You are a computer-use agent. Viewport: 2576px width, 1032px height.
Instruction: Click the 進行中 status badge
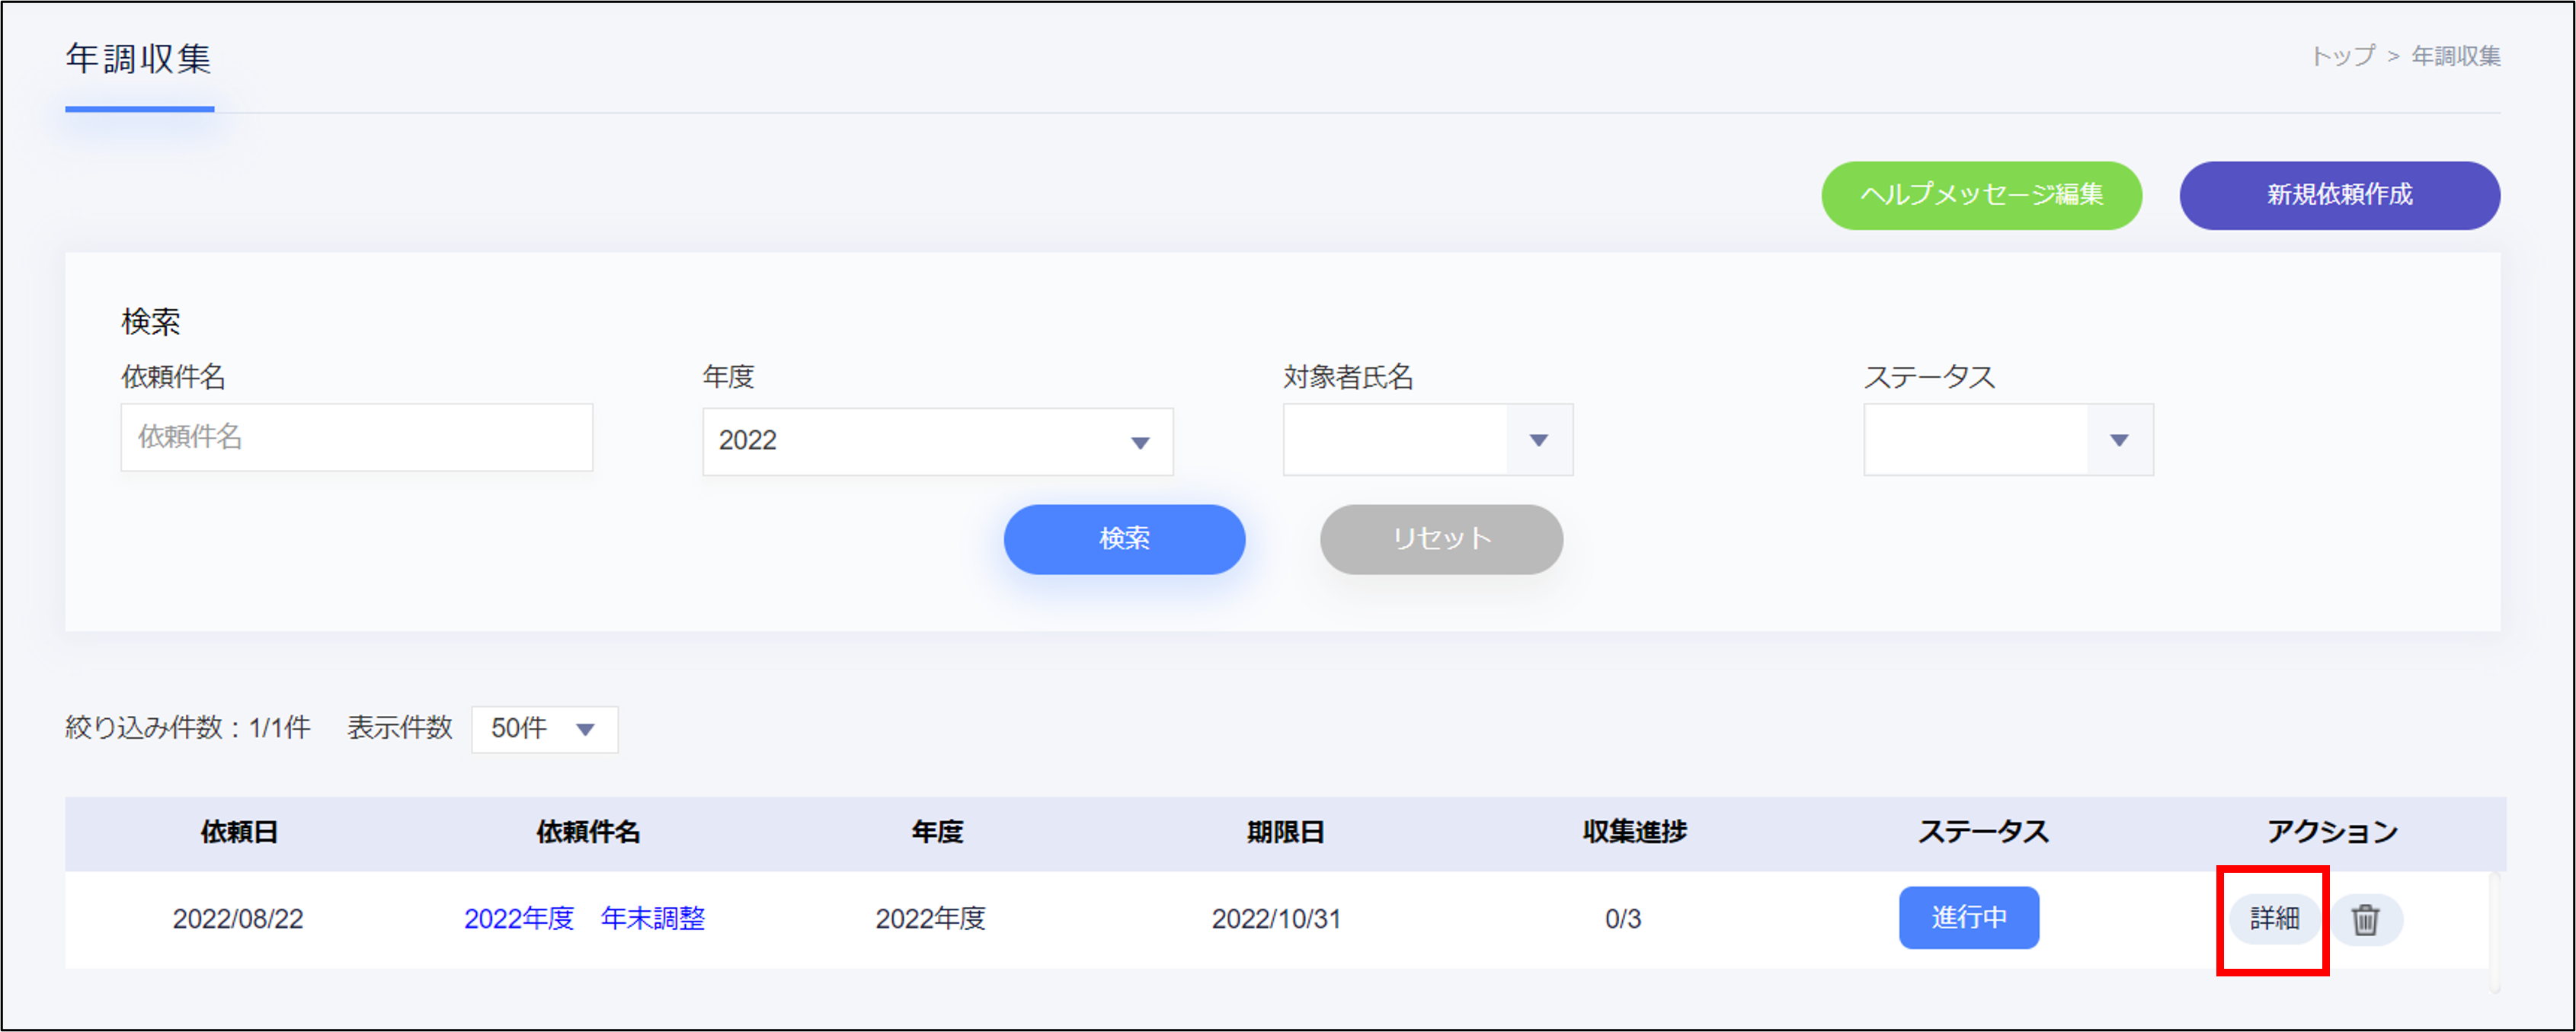[x=1968, y=917]
